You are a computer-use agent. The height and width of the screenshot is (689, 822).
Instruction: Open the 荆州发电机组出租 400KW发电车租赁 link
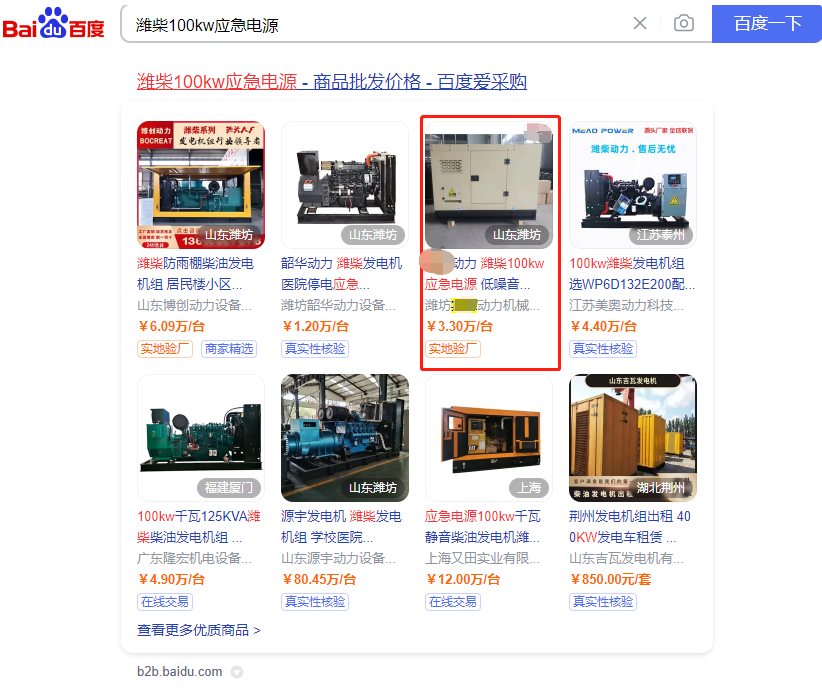click(x=630, y=526)
